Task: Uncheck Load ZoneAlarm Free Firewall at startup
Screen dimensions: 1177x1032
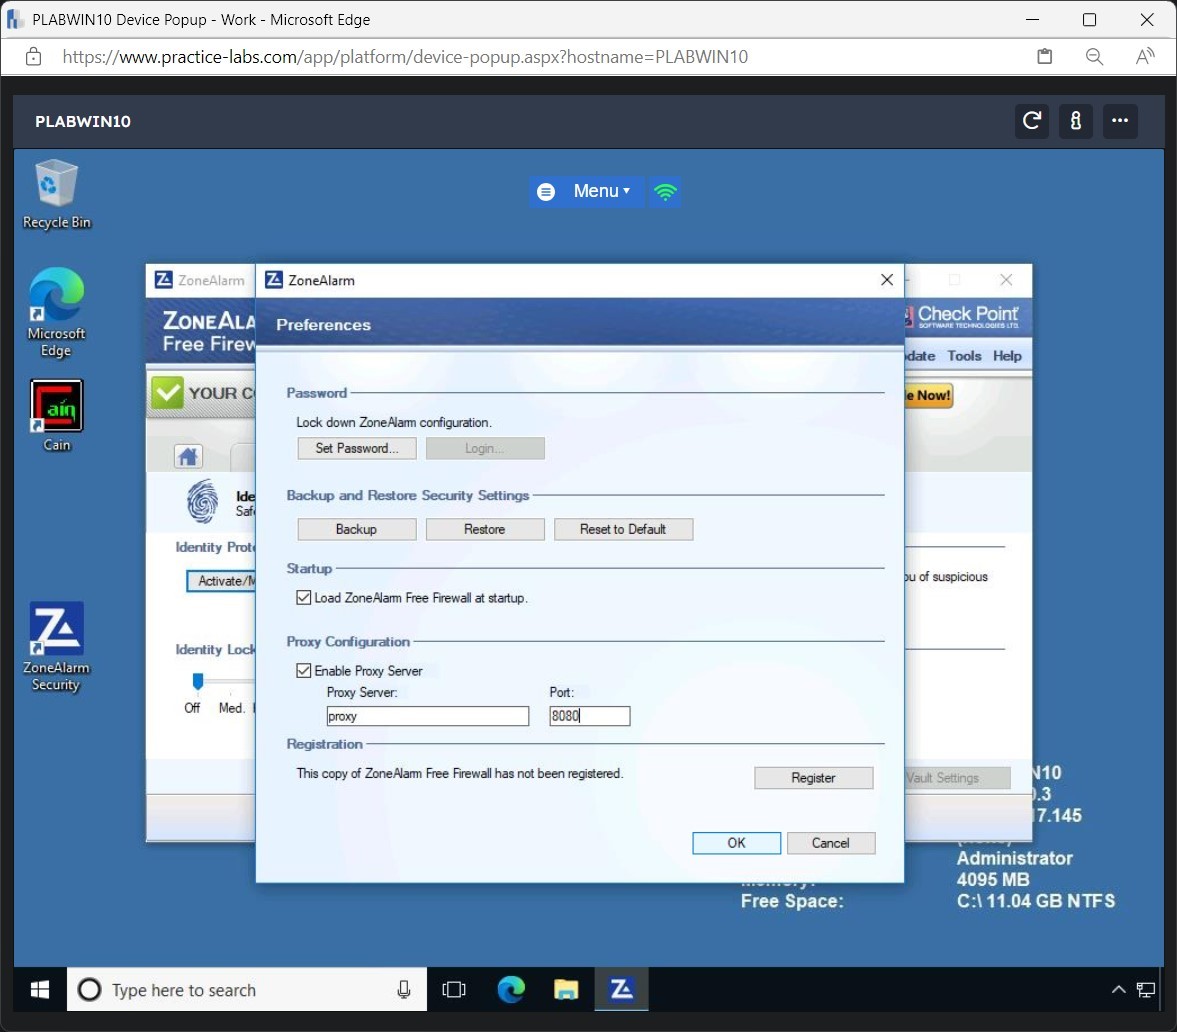Action: (303, 597)
